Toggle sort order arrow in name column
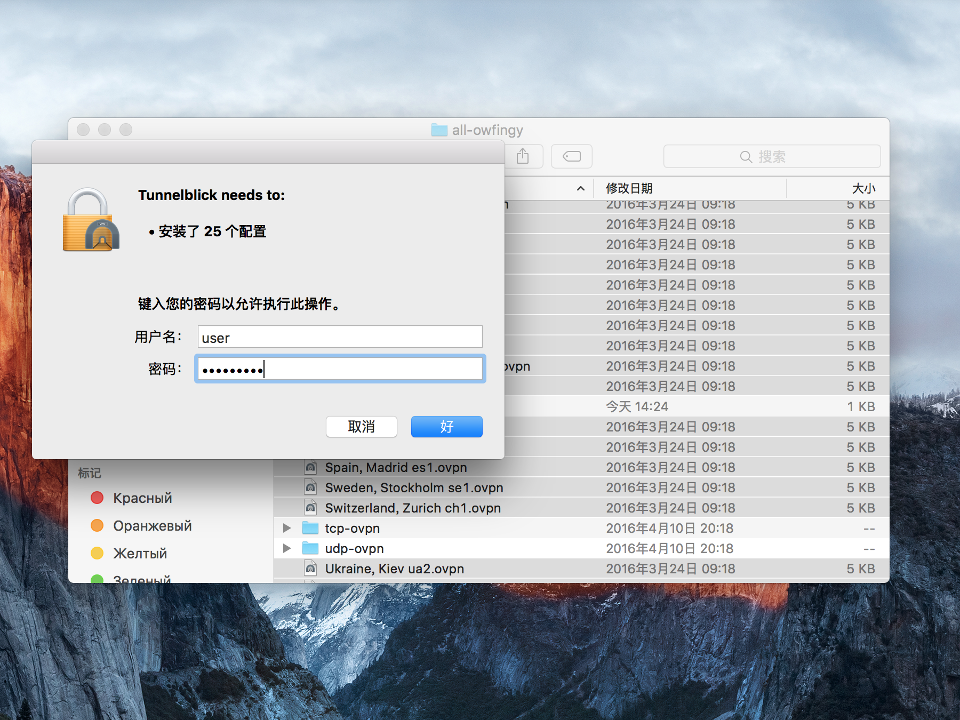The image size is (960, 720). point(580,189)
